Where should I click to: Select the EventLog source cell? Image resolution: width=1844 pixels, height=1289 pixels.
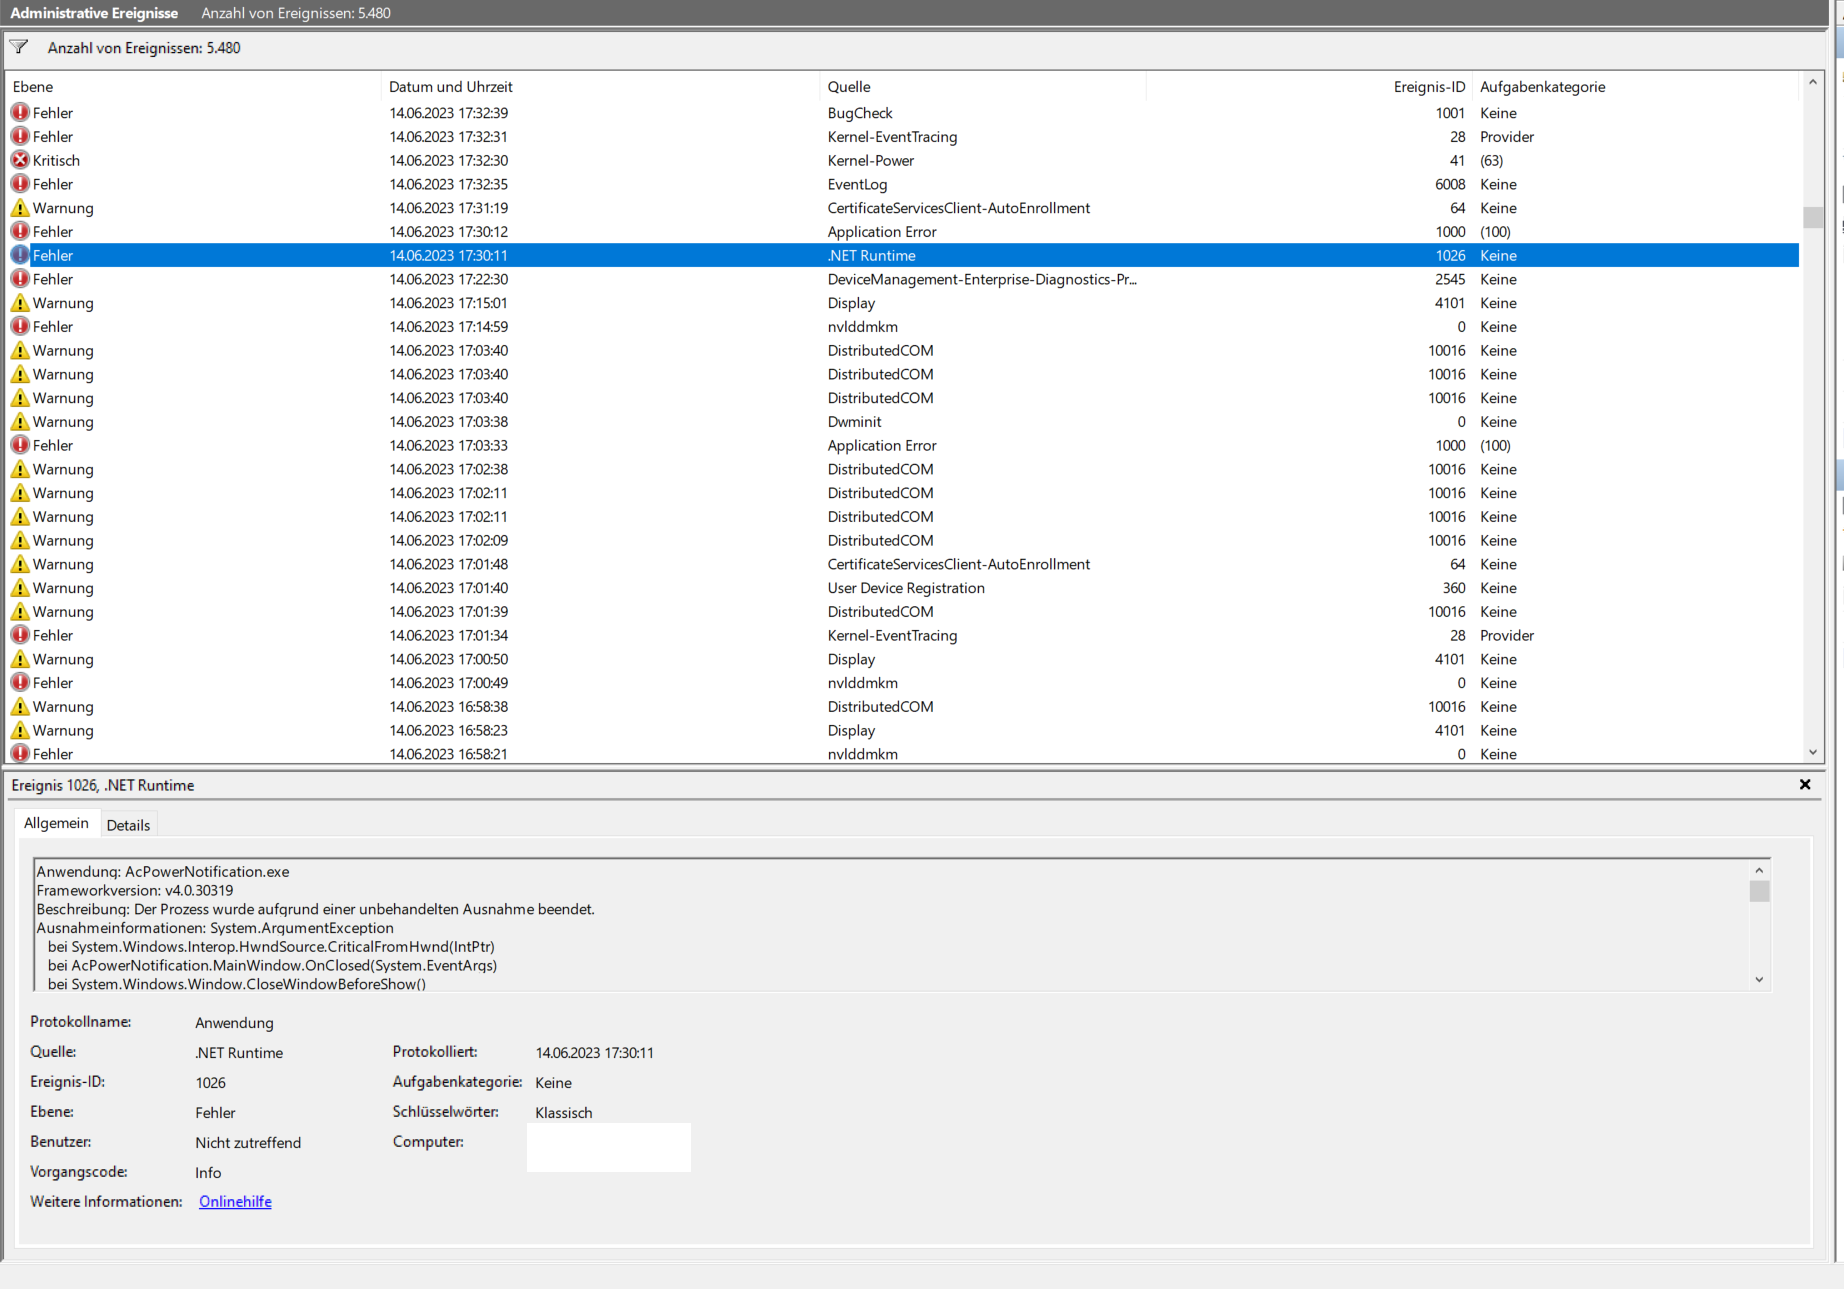click(857, 184)
